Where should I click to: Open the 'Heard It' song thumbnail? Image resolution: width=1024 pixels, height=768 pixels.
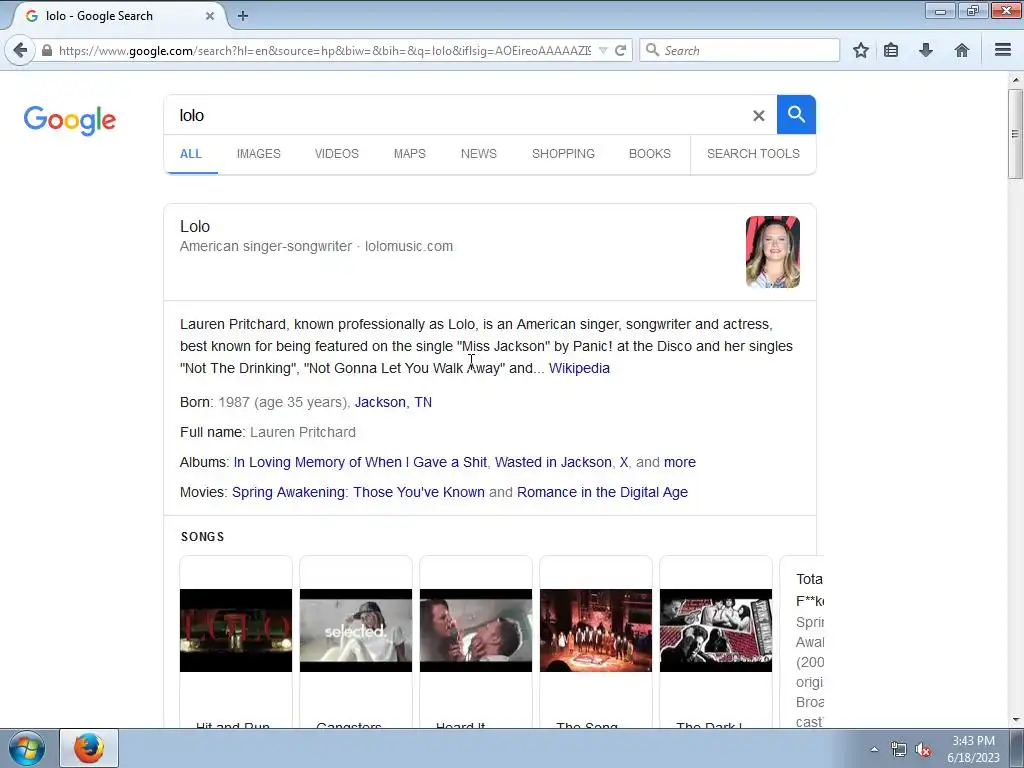click(476, 630)
